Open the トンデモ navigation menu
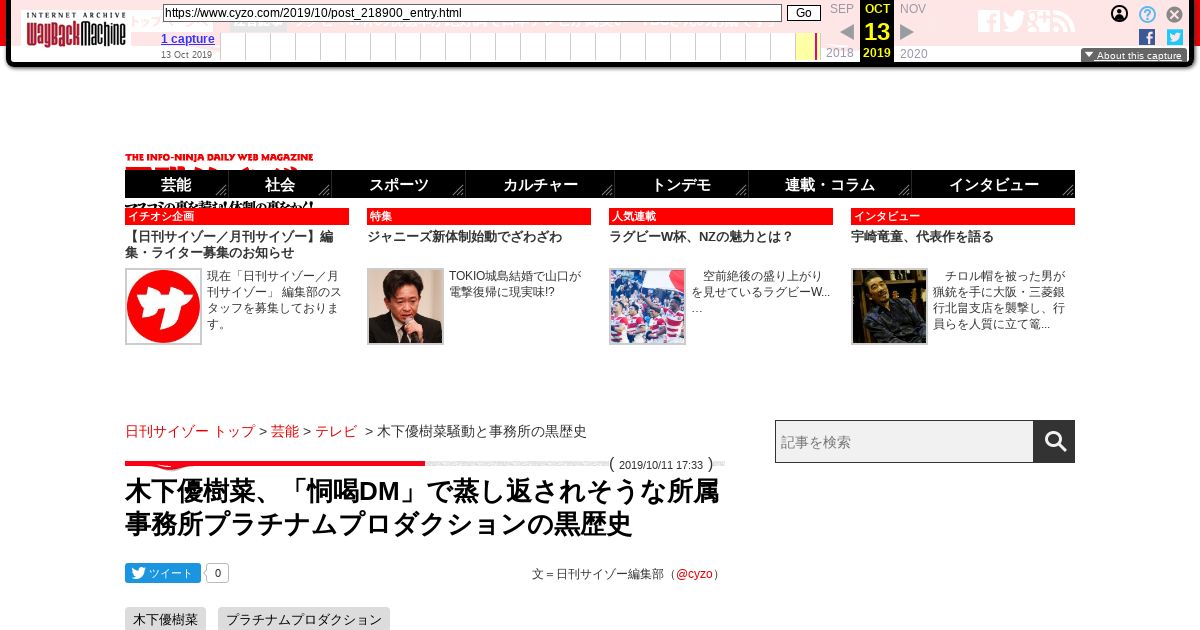 pyautogui.click(x=681, y=184)
